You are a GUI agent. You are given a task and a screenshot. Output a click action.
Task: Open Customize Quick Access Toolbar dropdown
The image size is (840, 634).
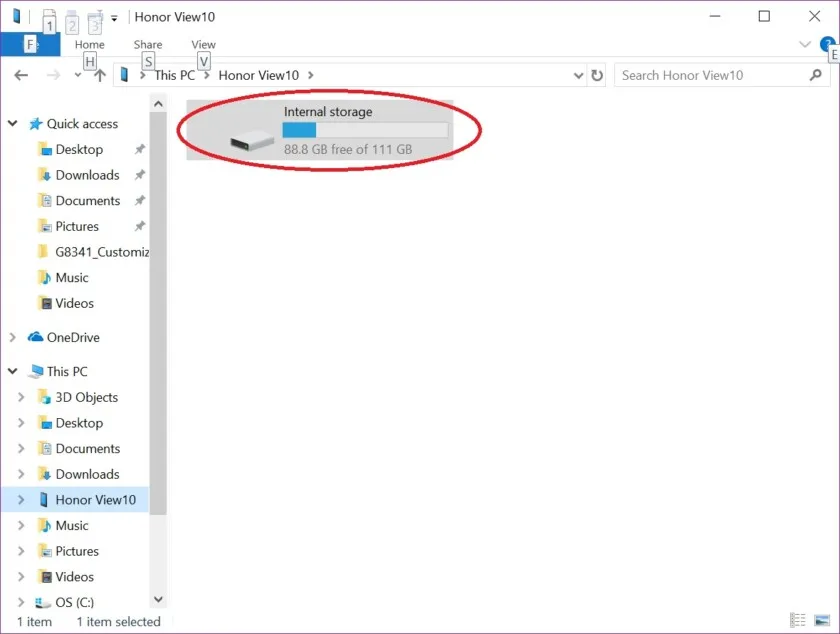click(114, 18)
